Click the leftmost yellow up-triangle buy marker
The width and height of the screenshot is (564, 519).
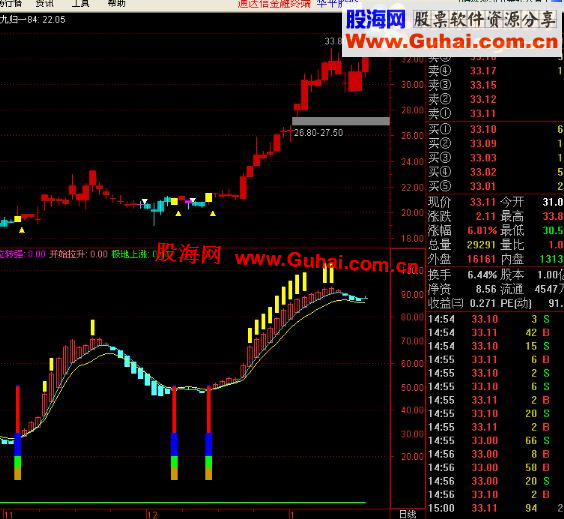(22, 230)
